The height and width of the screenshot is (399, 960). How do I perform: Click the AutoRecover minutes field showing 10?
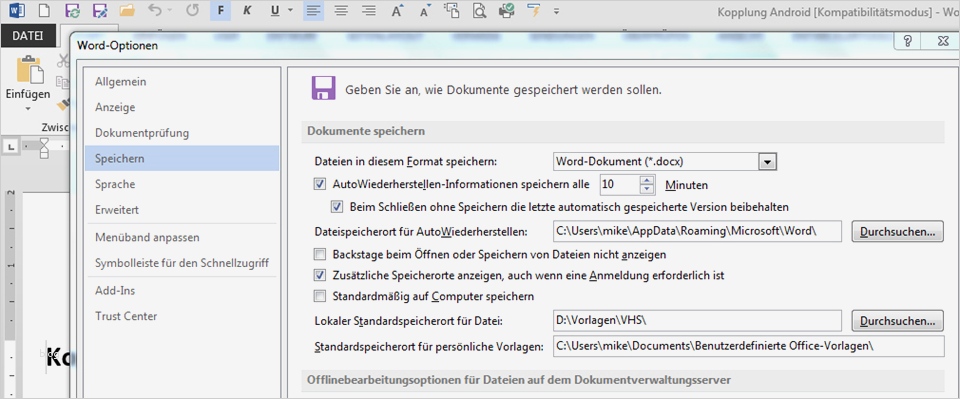point(620,184)
